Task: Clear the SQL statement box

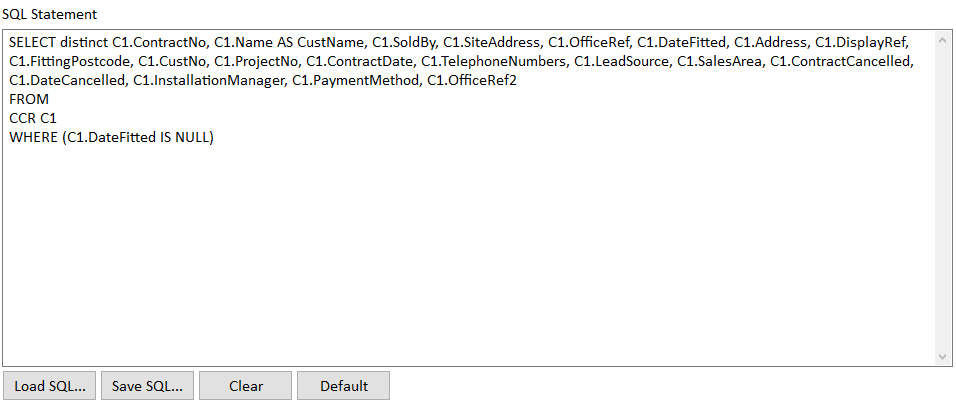Action: click(246, 386)
